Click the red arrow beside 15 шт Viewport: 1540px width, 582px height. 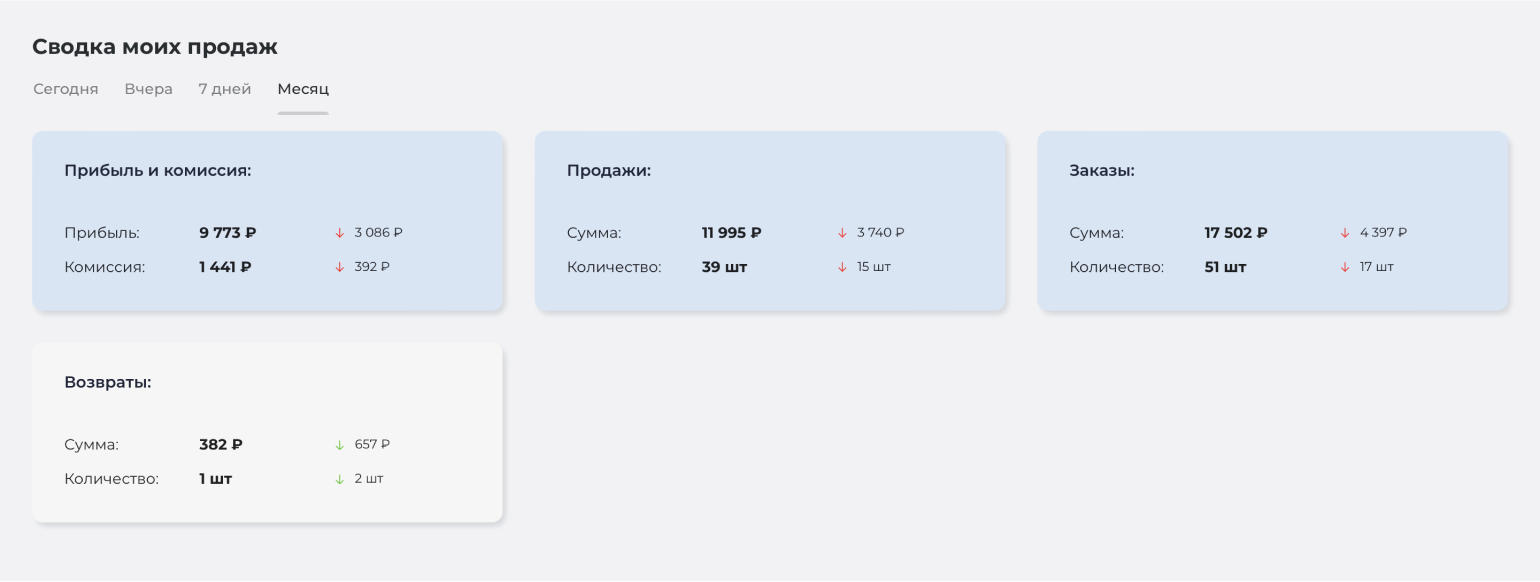[842, 267]
